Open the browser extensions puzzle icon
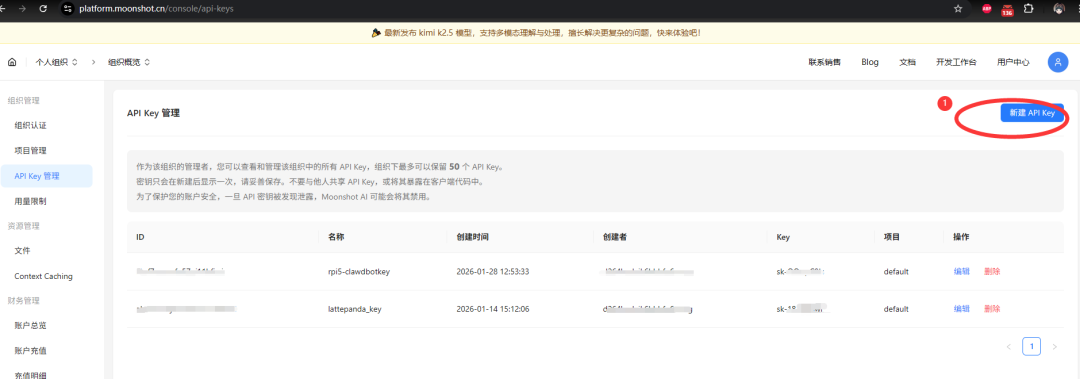Screen dimensions: 1080x379 pos(1028,9)
